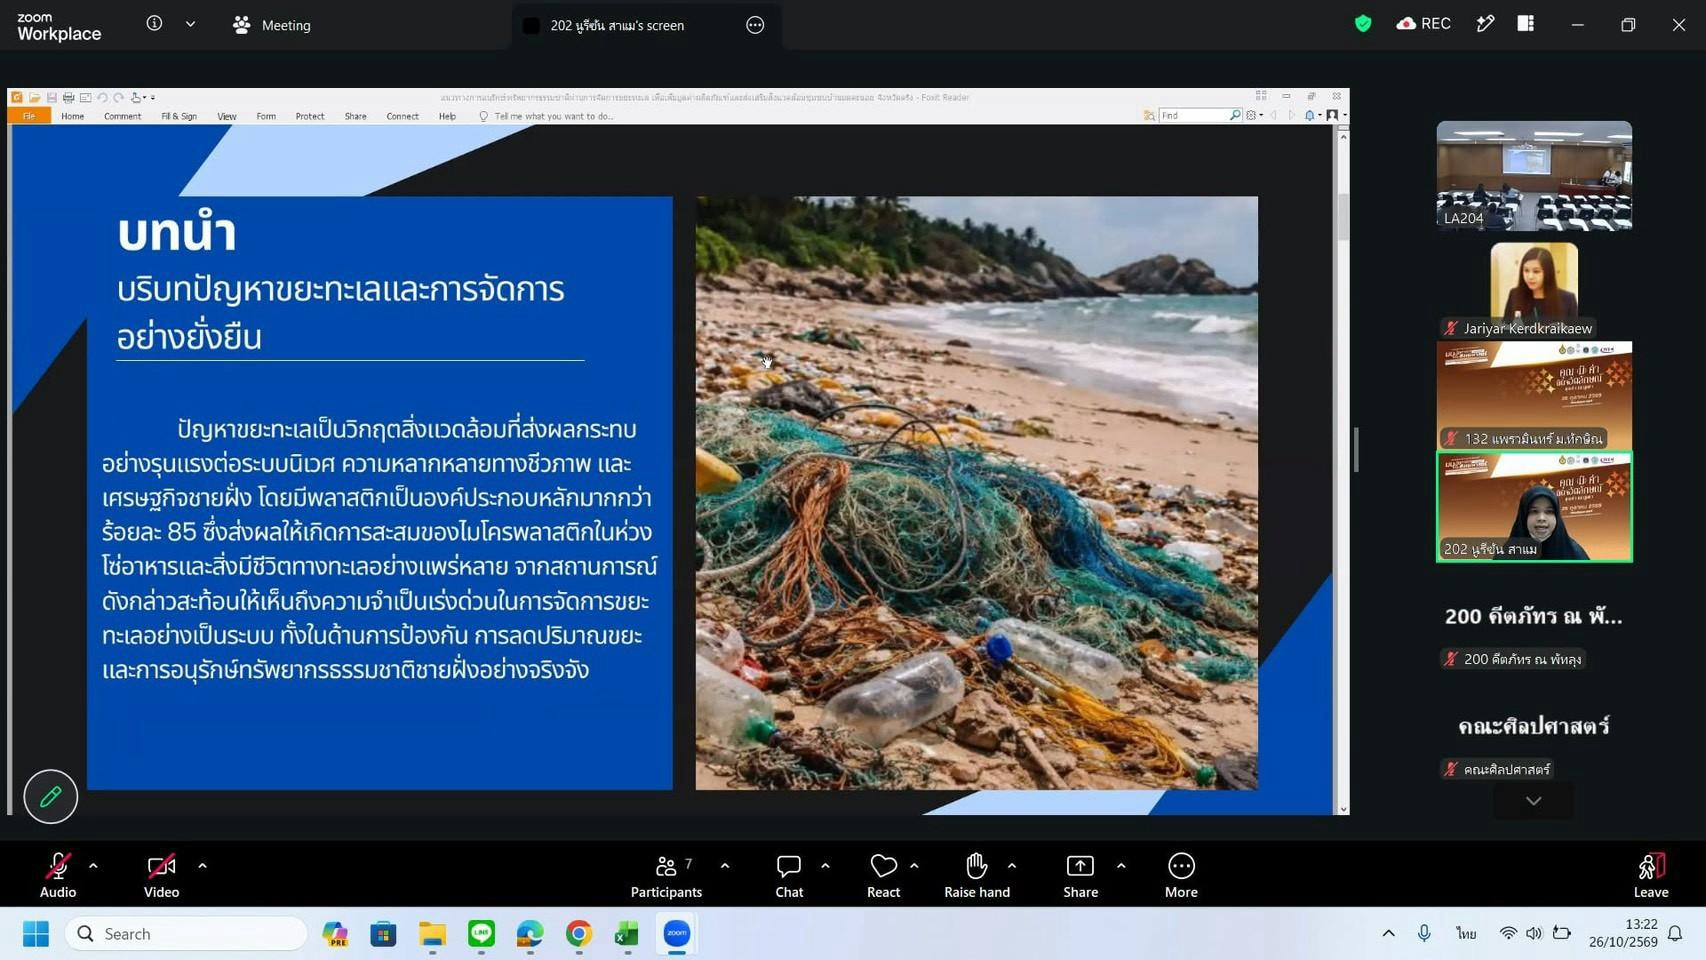Leave the Zoom meeting
This screenshot has width=1706, height=960.
tap(1651, 874)
